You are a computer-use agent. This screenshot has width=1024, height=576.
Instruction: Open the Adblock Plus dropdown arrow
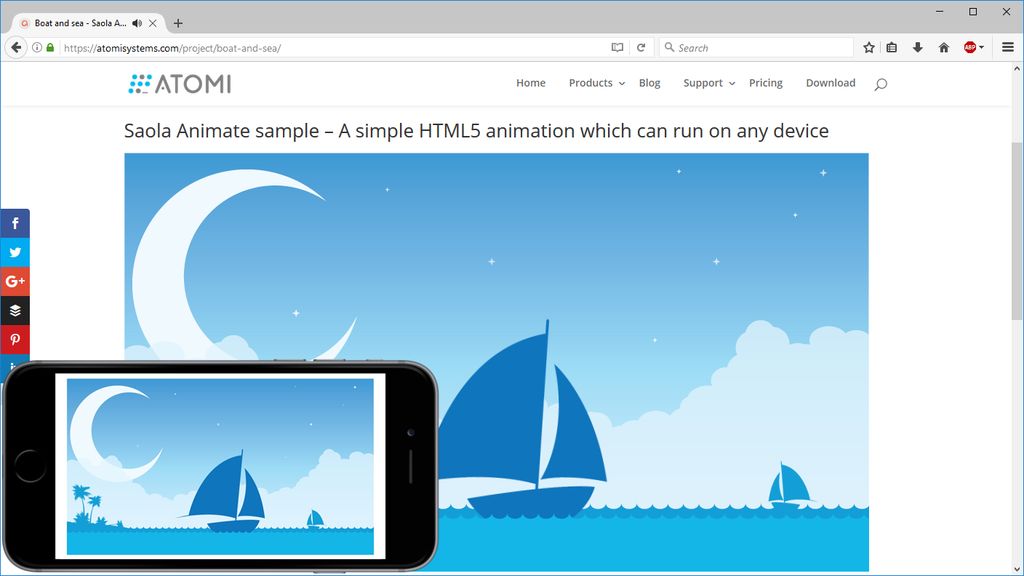tap(979, 47)
